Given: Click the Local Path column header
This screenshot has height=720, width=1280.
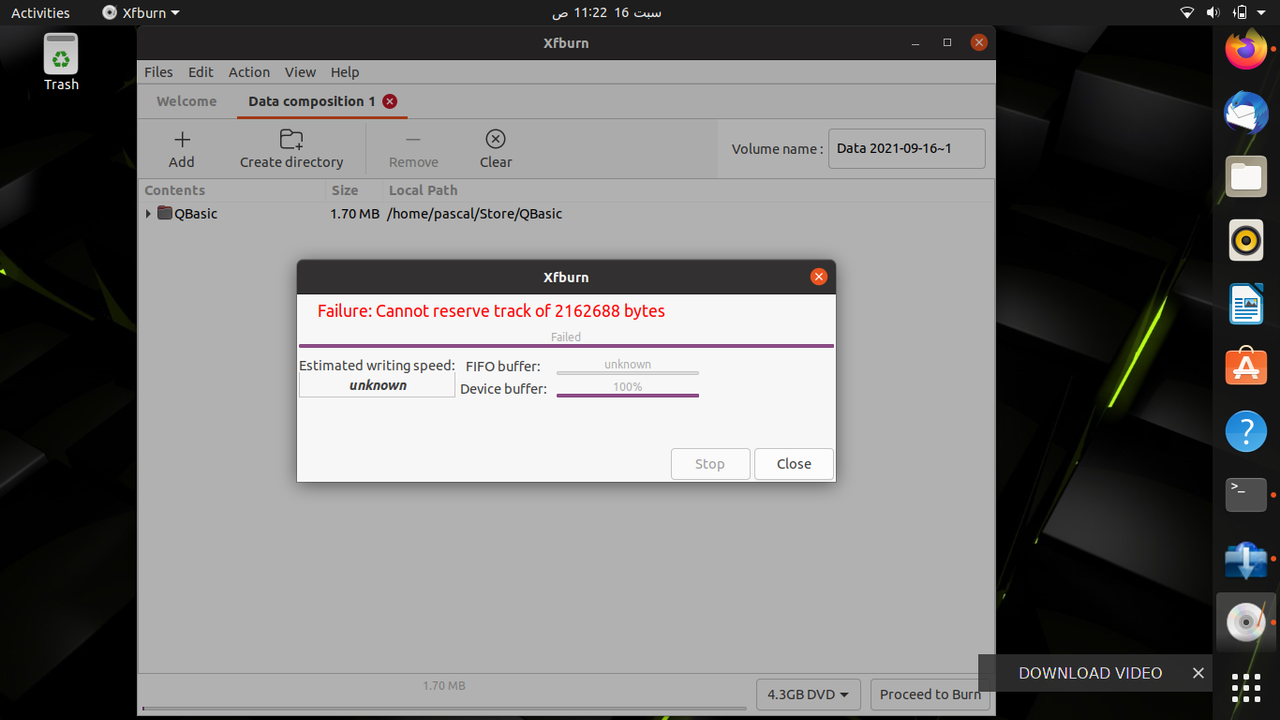Looking at the screenshot, I should 689,190.
